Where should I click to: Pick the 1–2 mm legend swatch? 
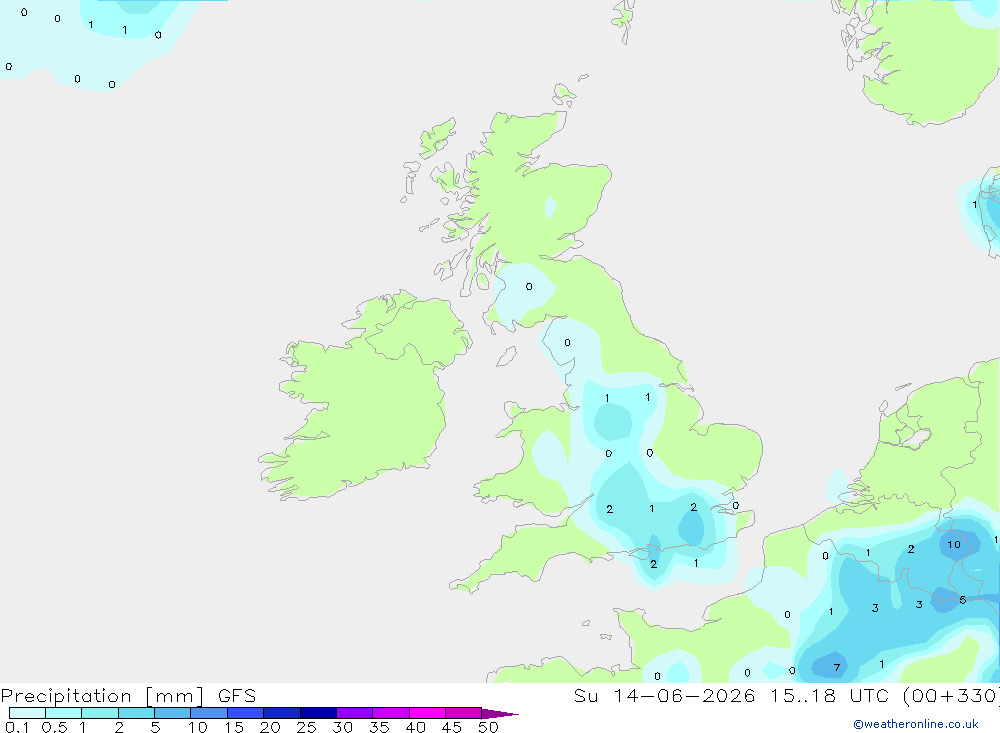[x=100, y=713]
